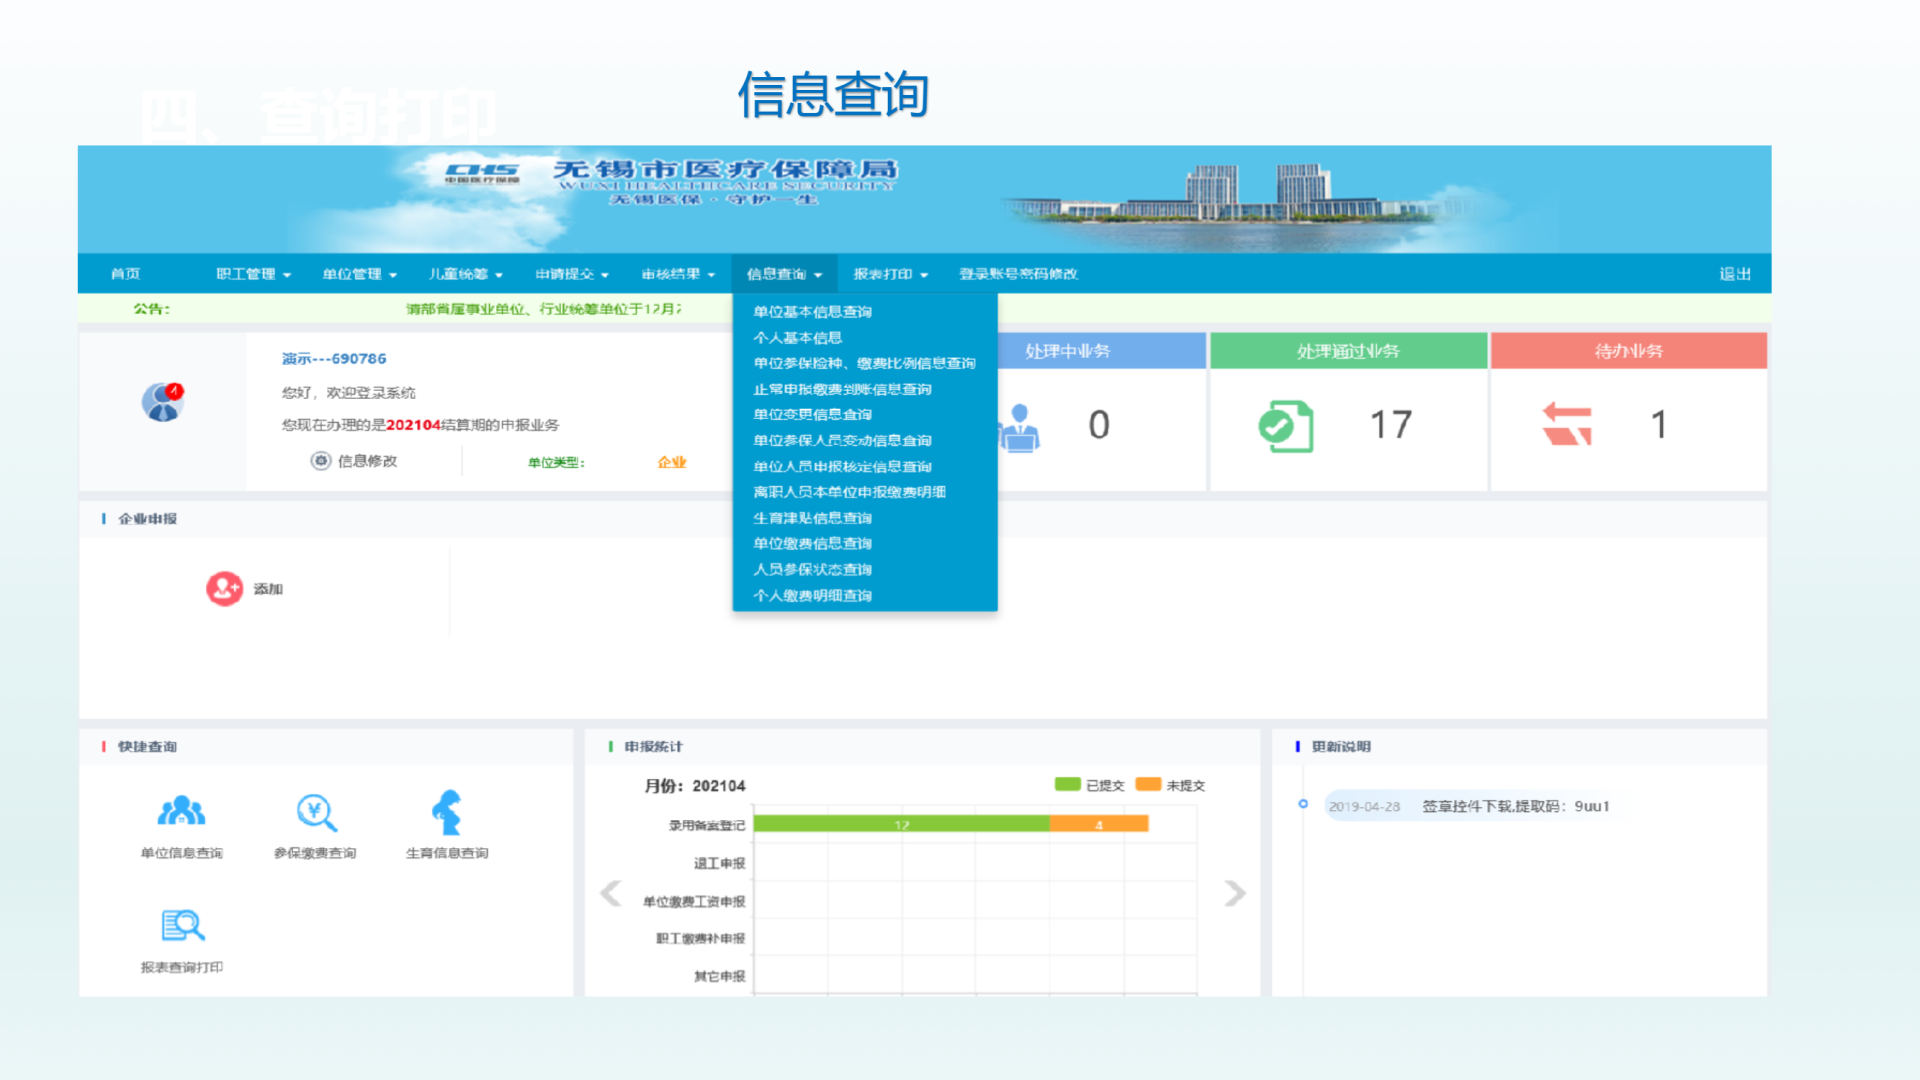Select 个人缴费明细查询 menu entry
The width and height of the screenshot is (1920, 1080).
coord(812,596)
